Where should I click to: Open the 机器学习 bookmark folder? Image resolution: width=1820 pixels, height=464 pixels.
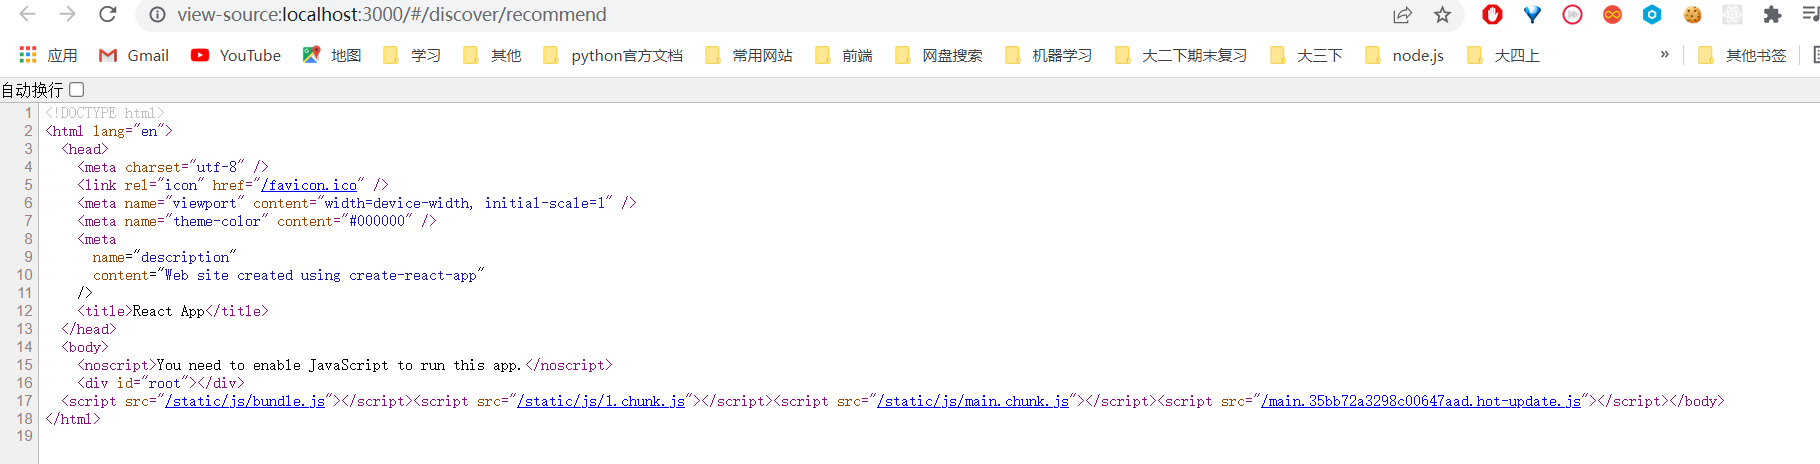point(1049,55)
